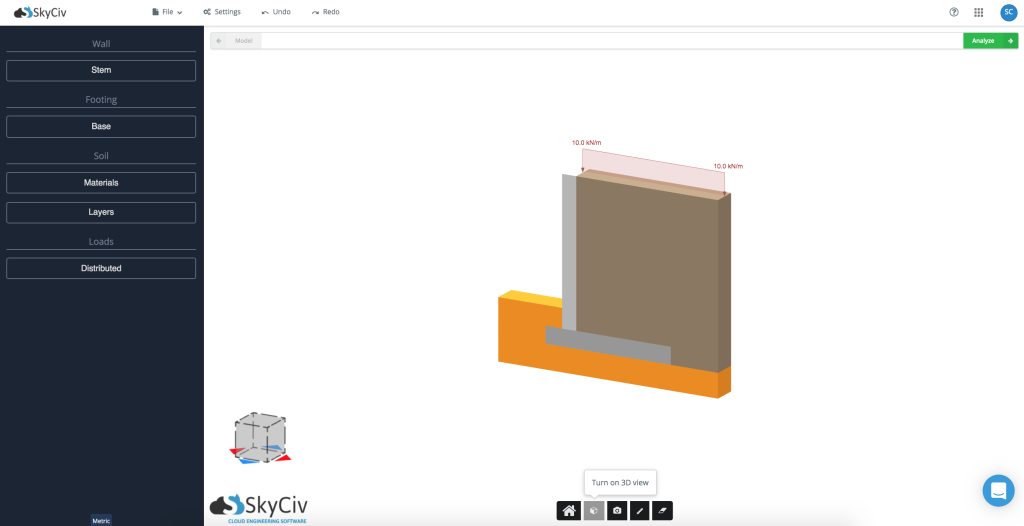The image size is (1024, 526).
Task: Click the Analyze button
Action: click(990, 41)
